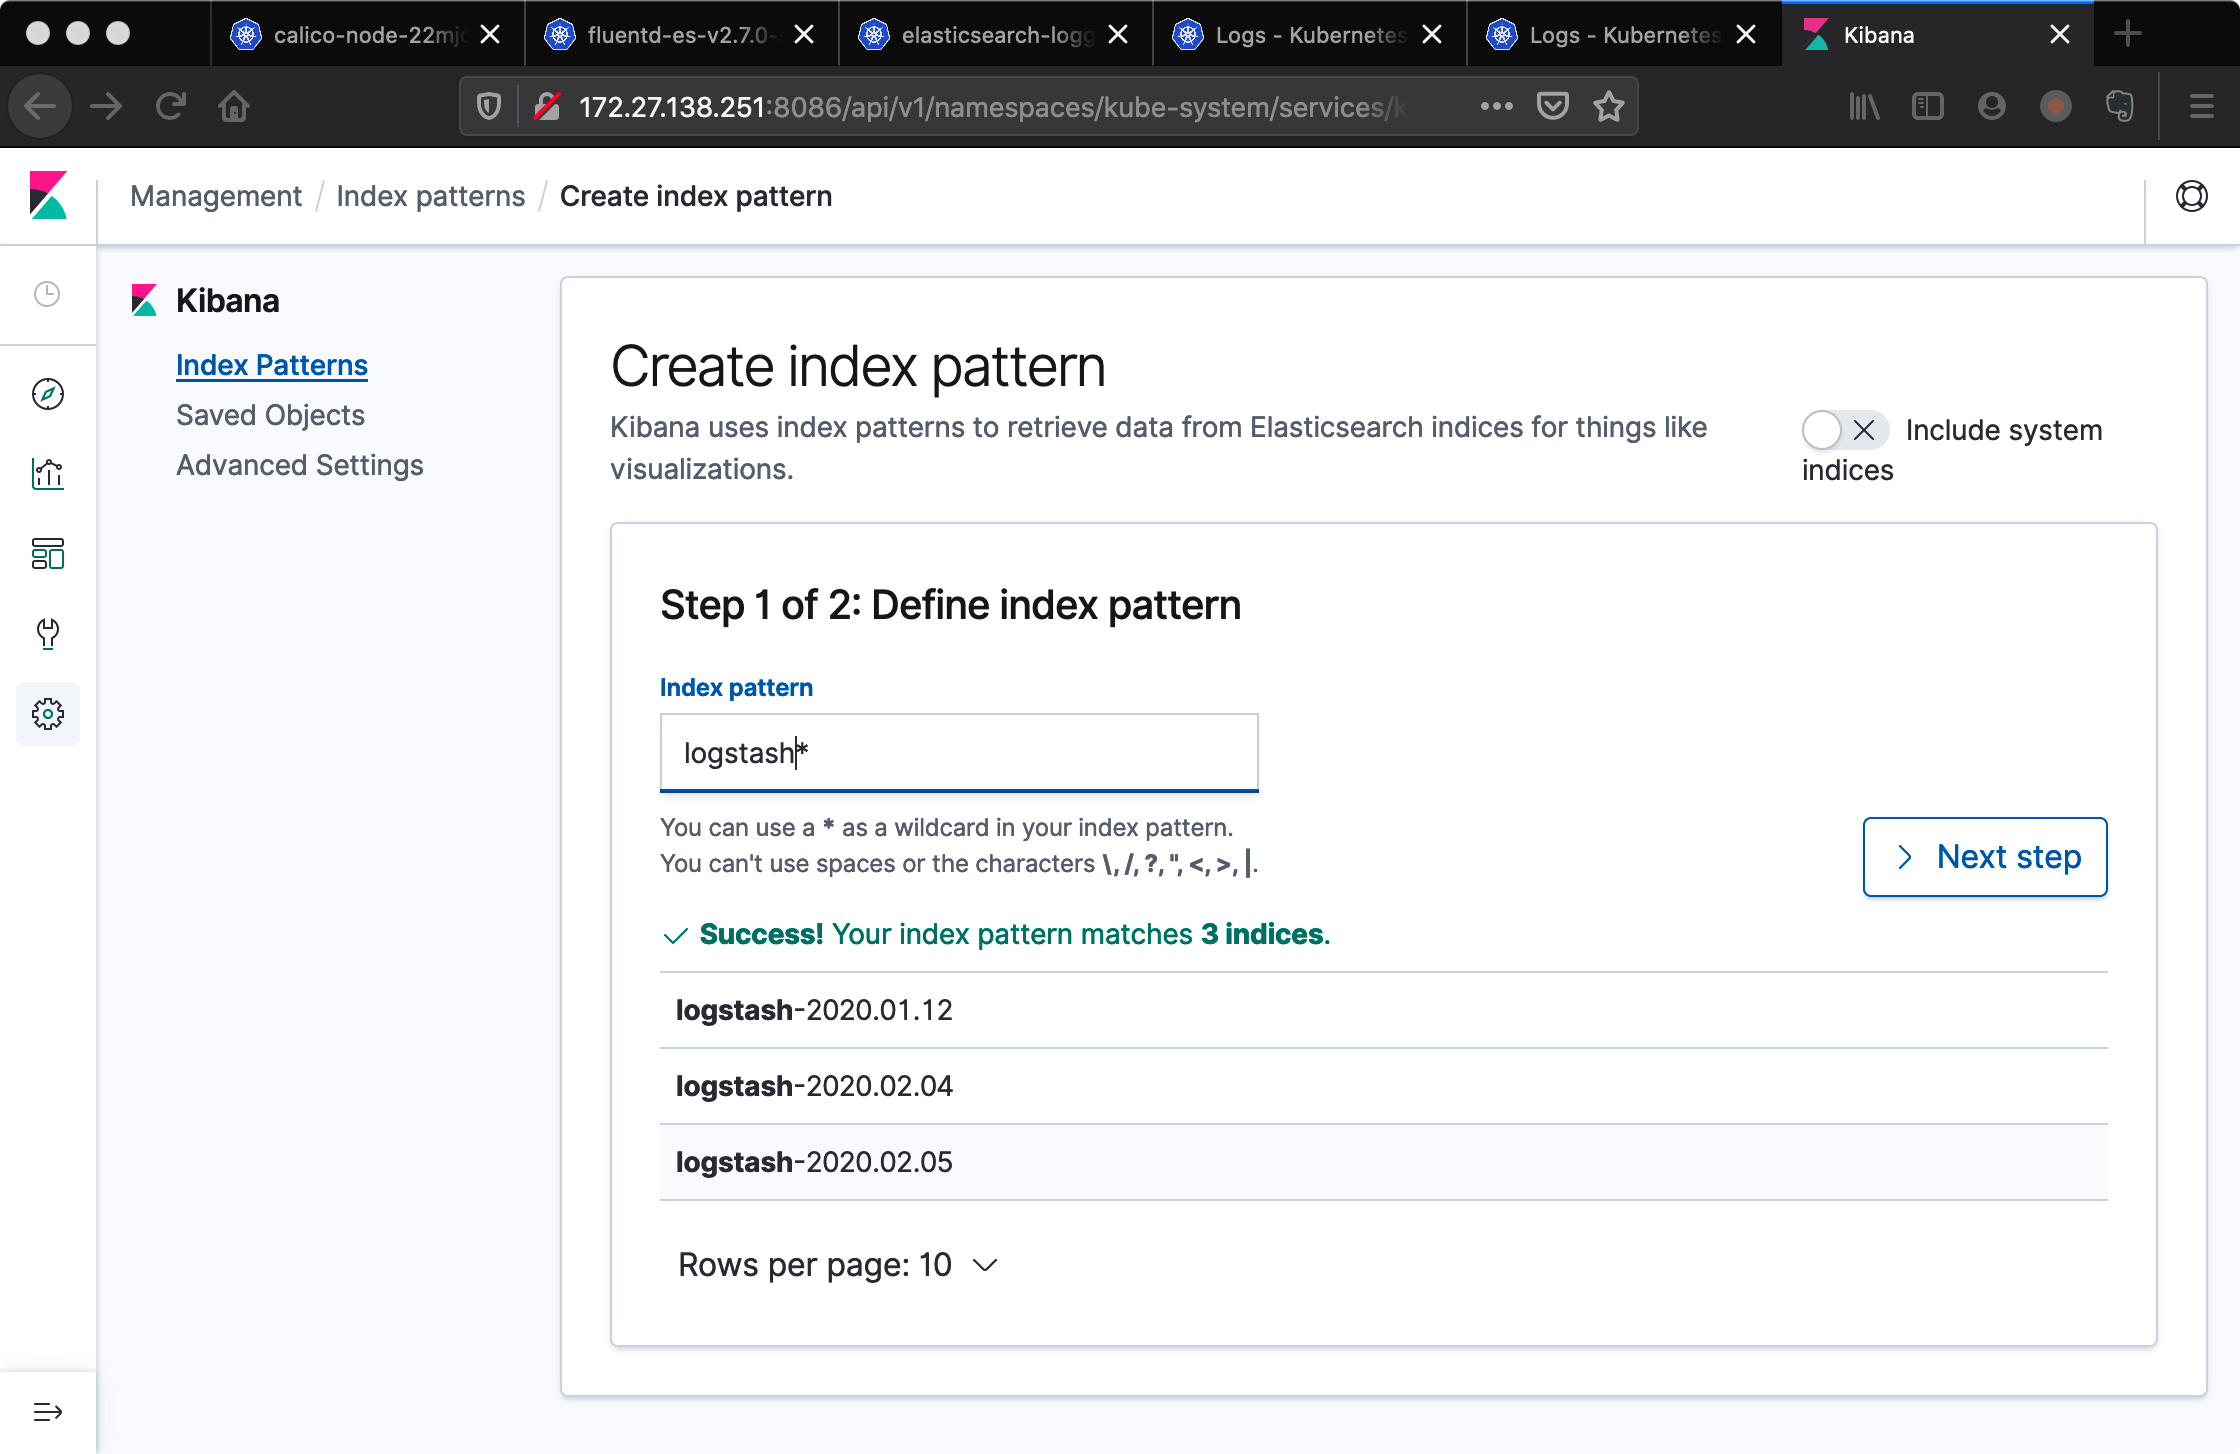Open Evernote extension icon
Screen dimensions: 2240x1454
(x=2120, y=106)
